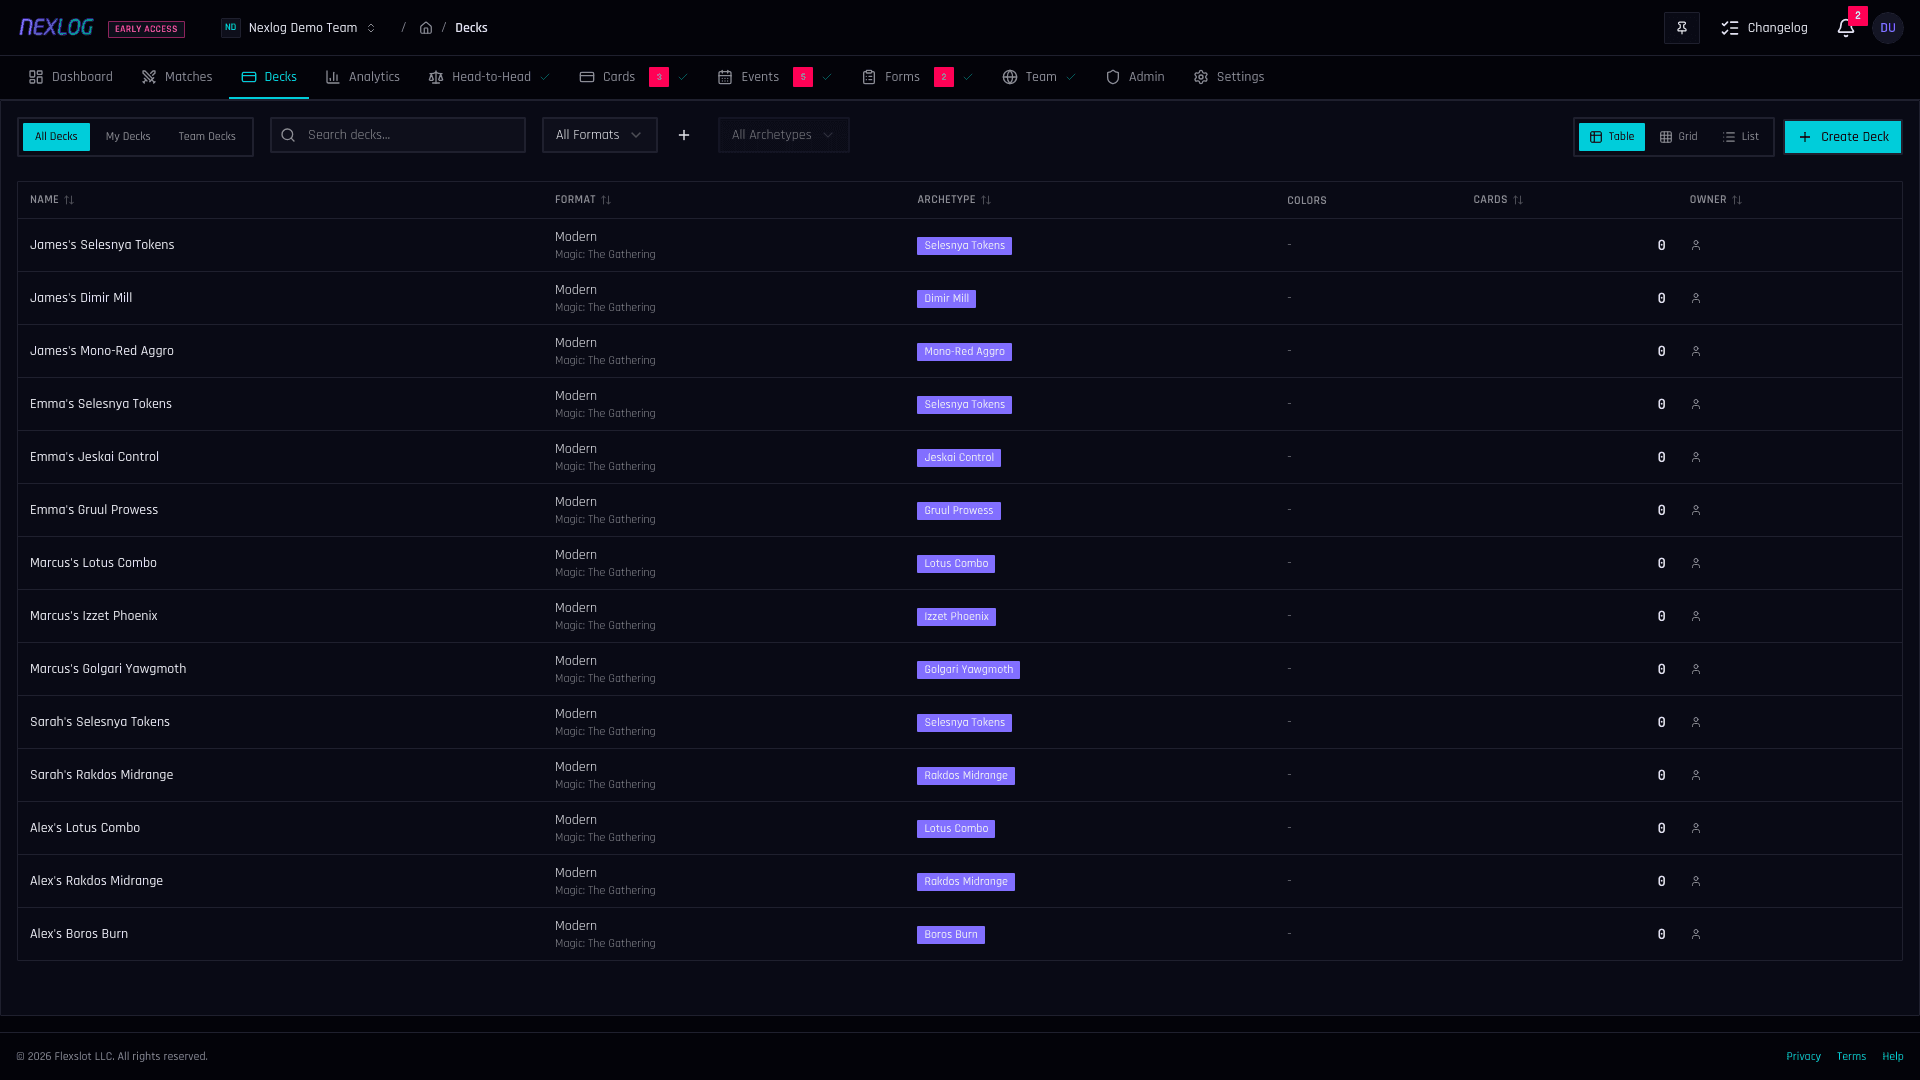This screenshot has height=1080, width=1920.
Task: Sort by Name column arrows
Action: tap(69, 200)
